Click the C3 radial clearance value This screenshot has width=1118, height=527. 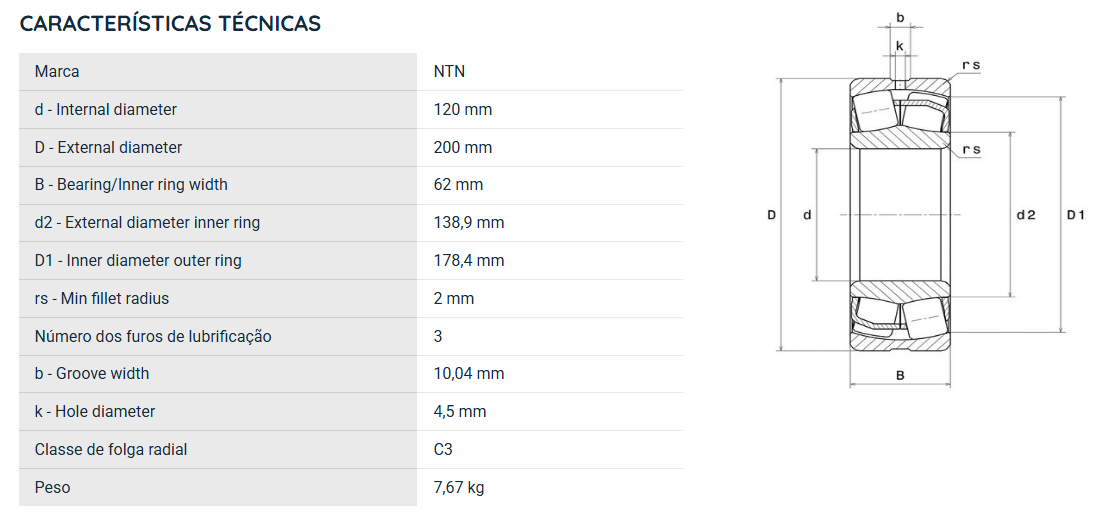[443, 449]
